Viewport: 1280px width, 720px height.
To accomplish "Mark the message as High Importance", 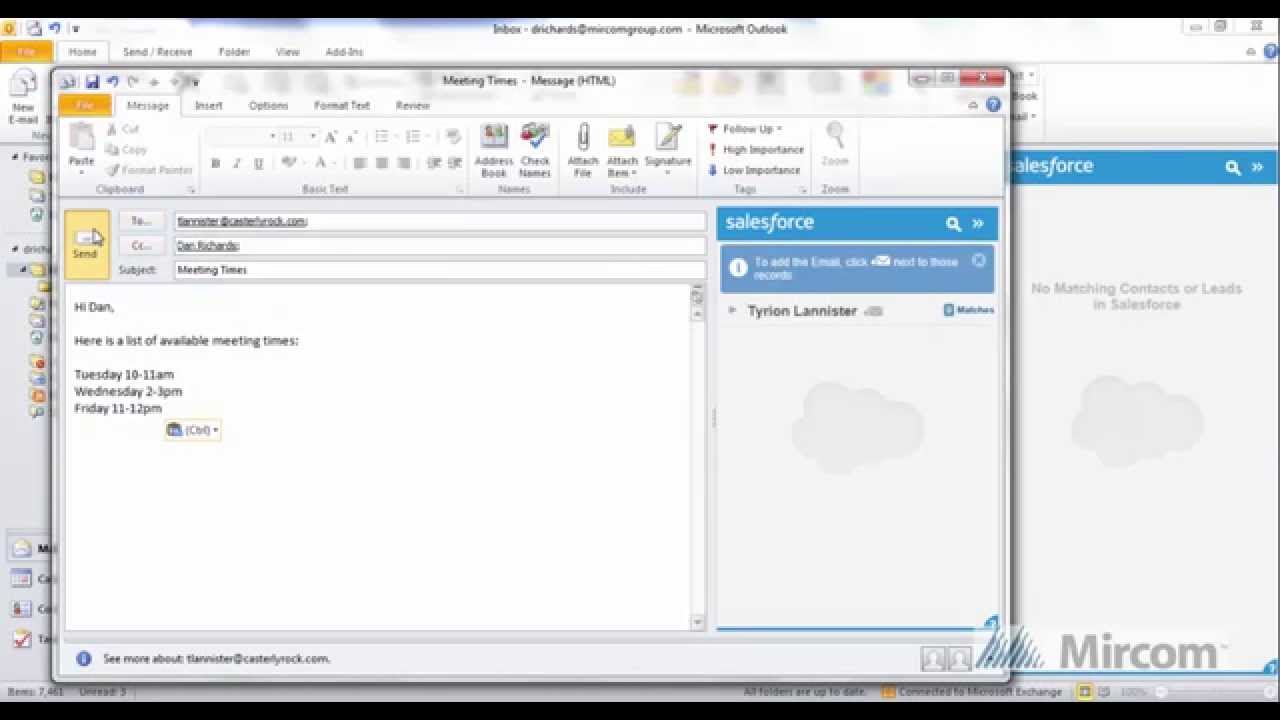I will (x=755, y=150).
